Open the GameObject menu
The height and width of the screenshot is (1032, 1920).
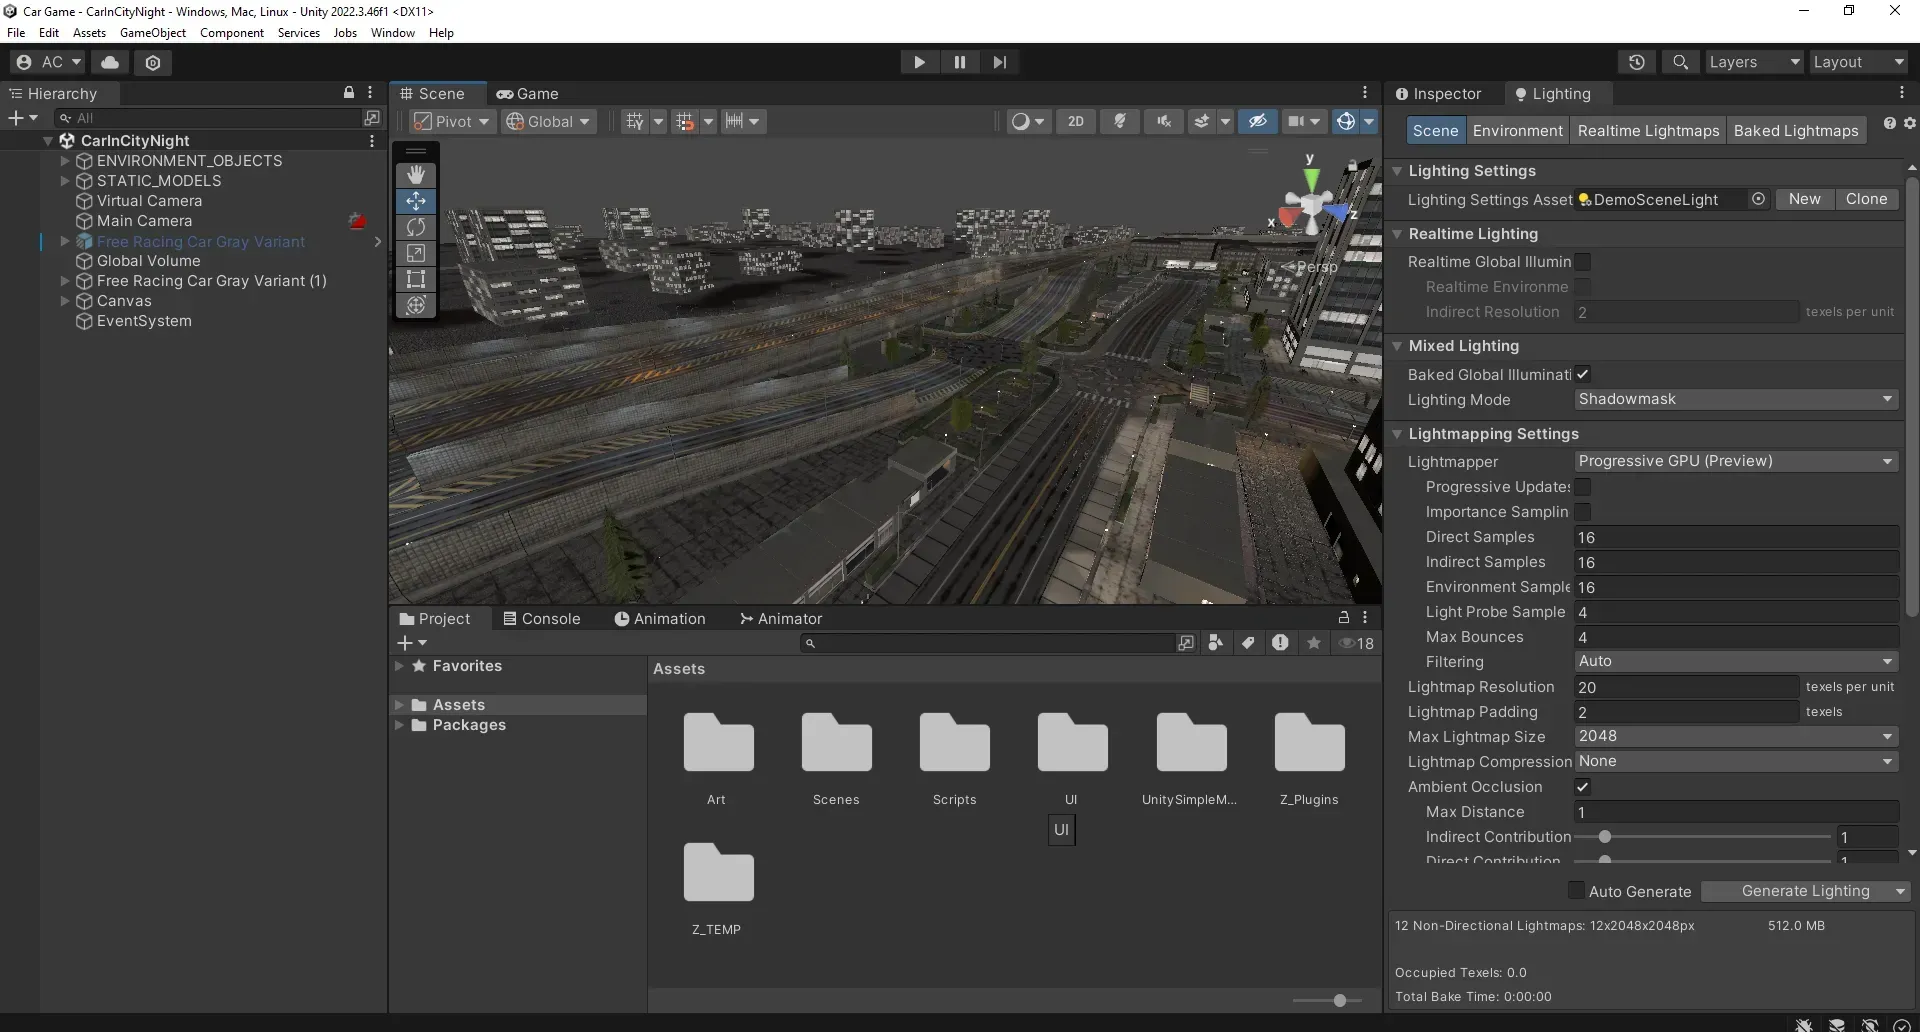pos(153,33)
